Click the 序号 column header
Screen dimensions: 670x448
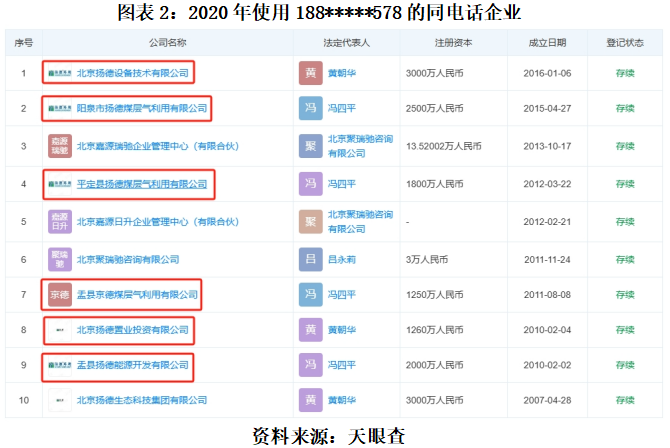coord(24,43)
